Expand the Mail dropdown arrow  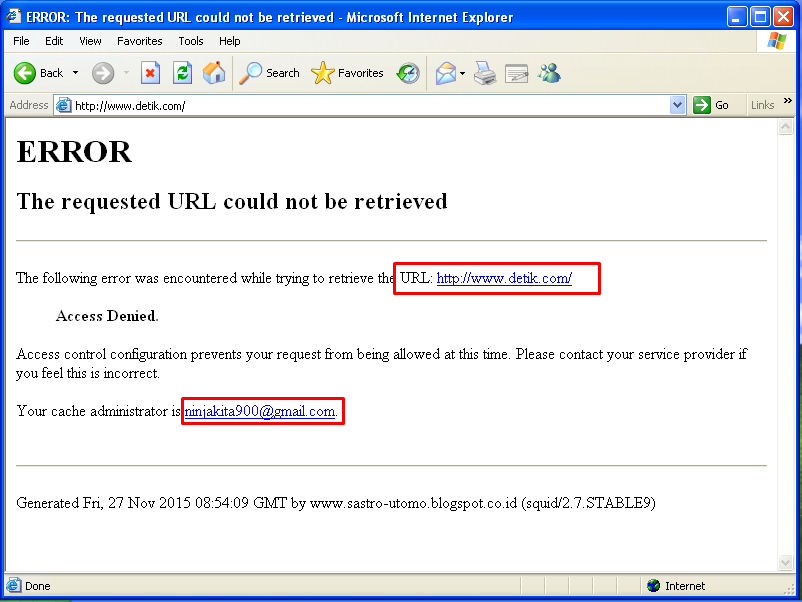pyautogui.click(x=462, y=73)
